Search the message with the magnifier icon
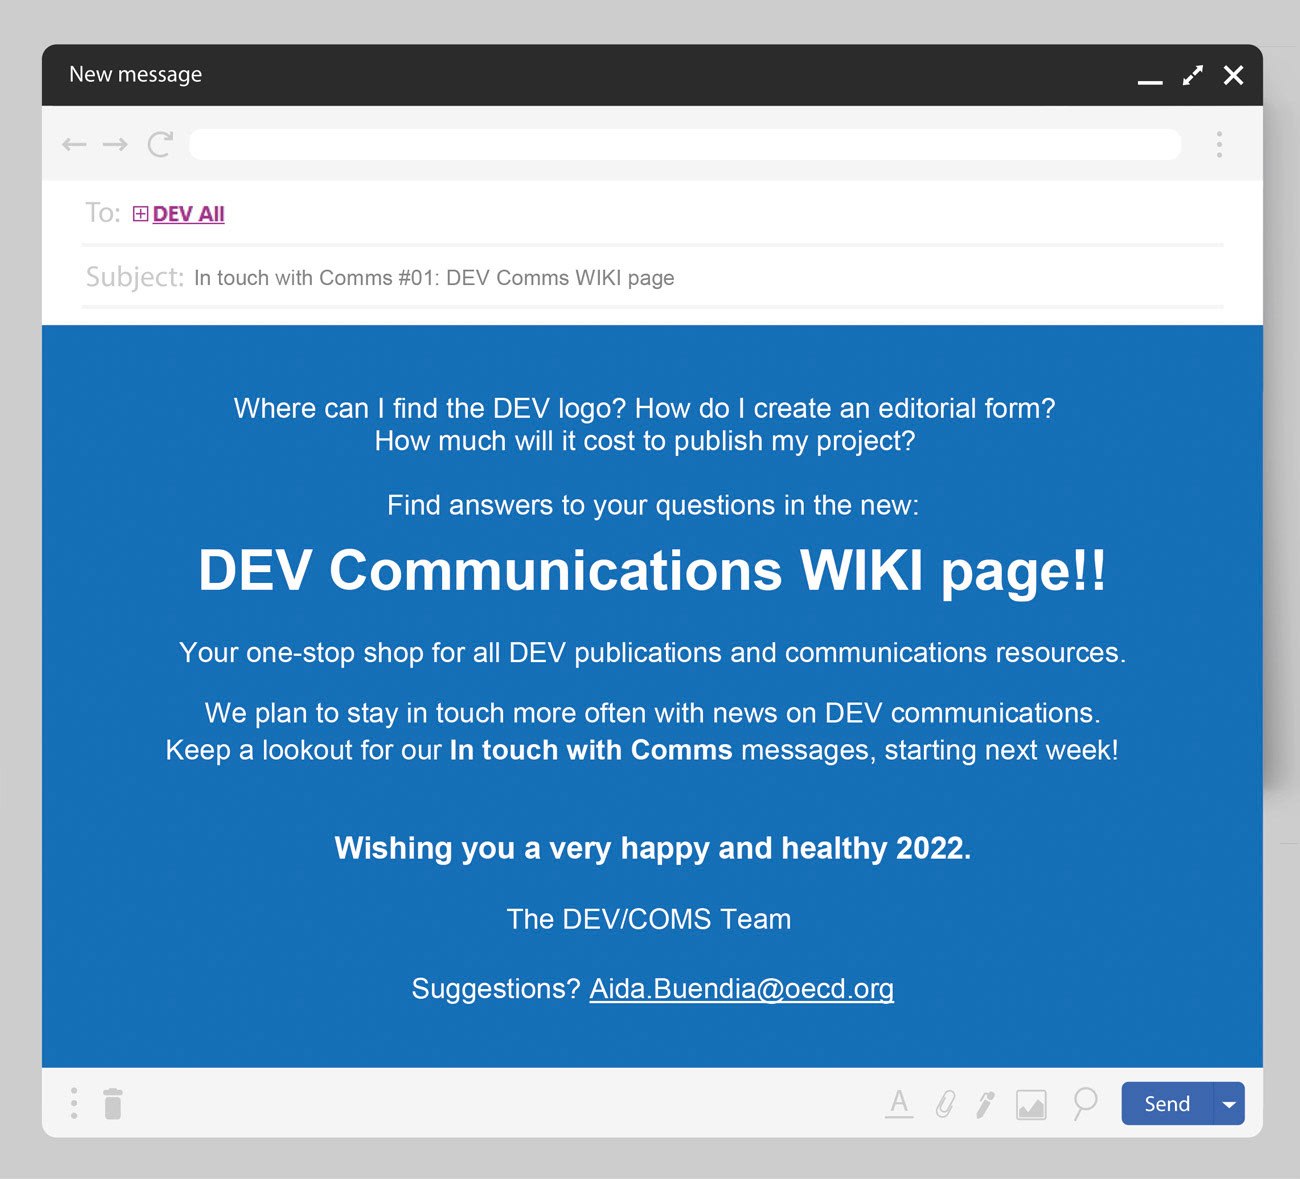Viewport: 1300px width, 1179px height. pyautogui.click(x=1084, y=1103)
